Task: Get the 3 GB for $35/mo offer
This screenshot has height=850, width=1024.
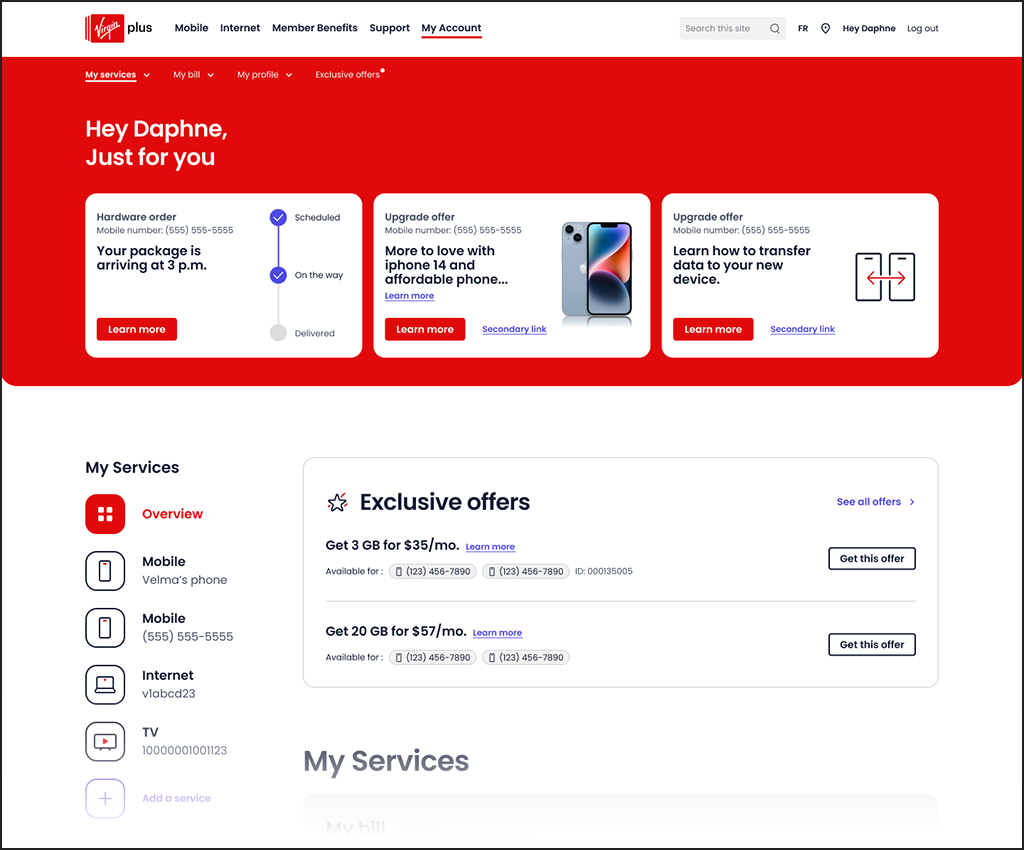Action: 871,559
